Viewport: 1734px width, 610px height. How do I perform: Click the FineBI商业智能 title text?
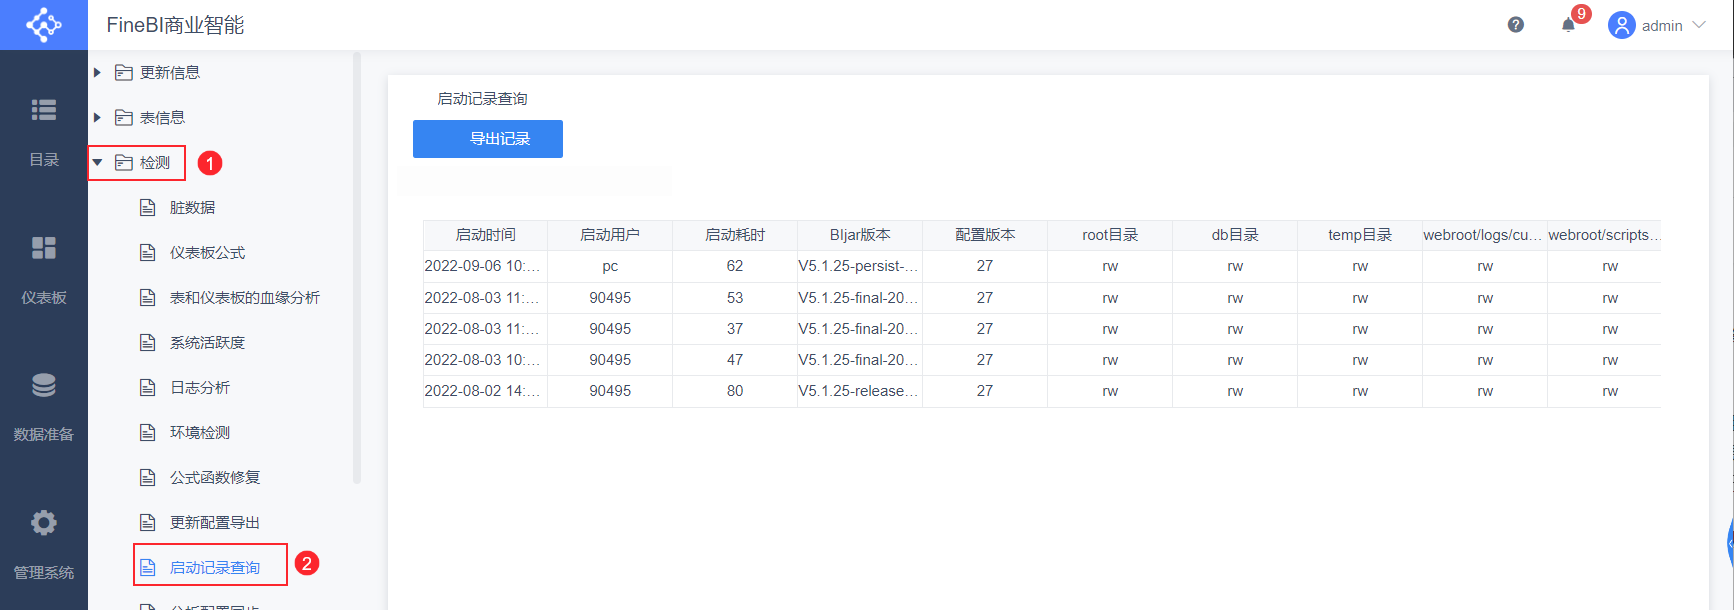175,25
